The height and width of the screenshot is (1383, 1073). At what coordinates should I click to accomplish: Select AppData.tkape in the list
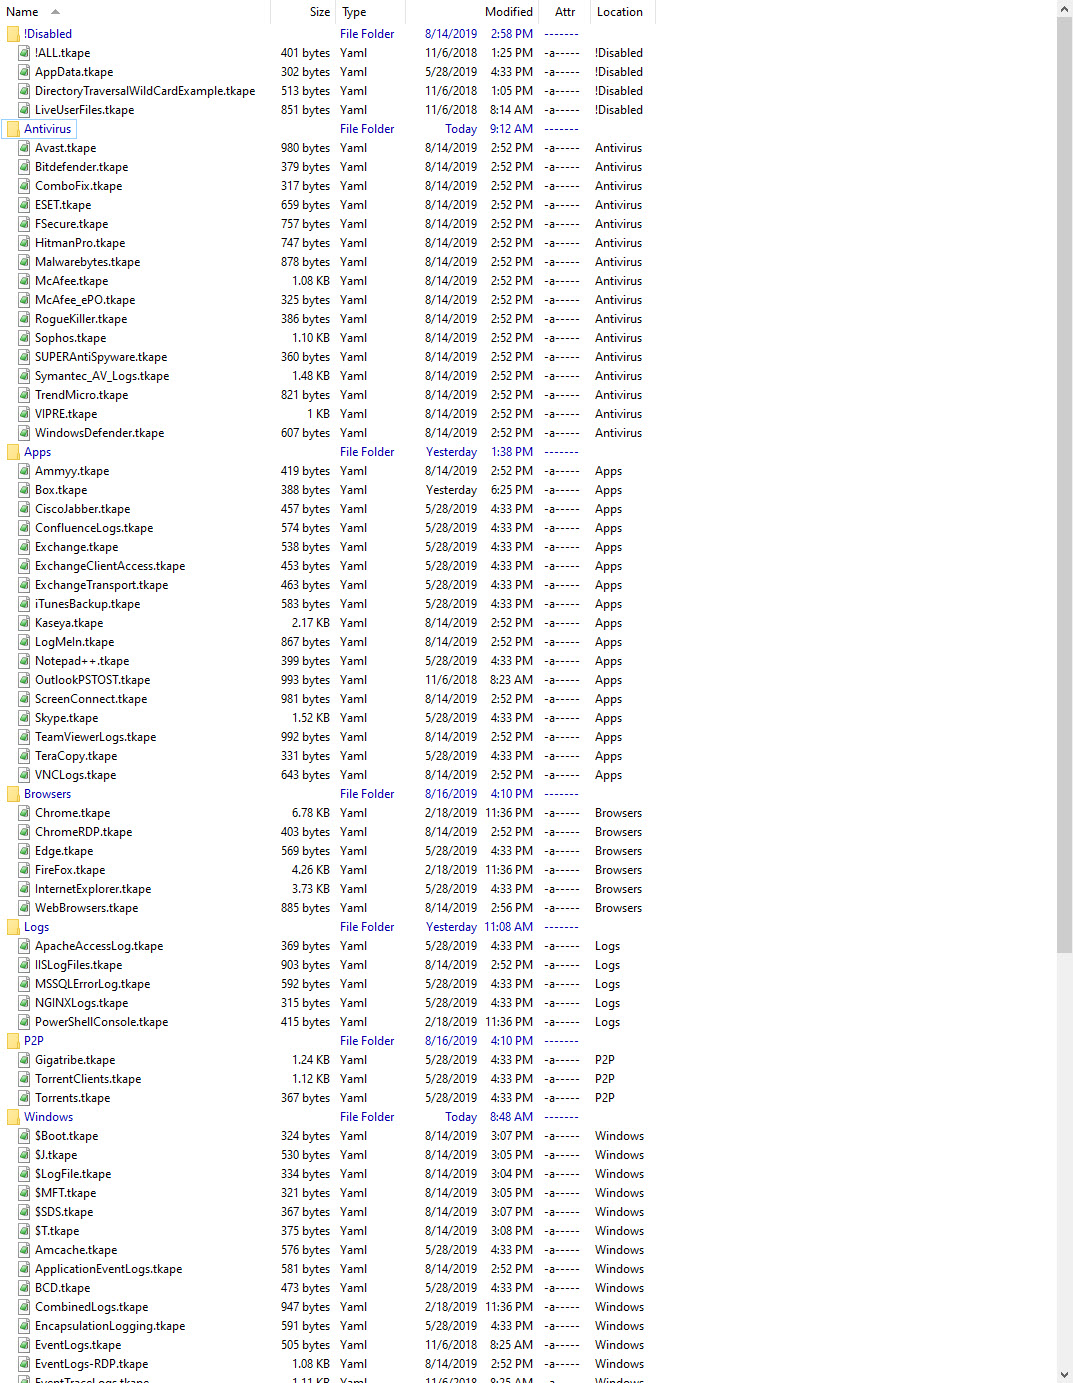[x=74, y=72]
